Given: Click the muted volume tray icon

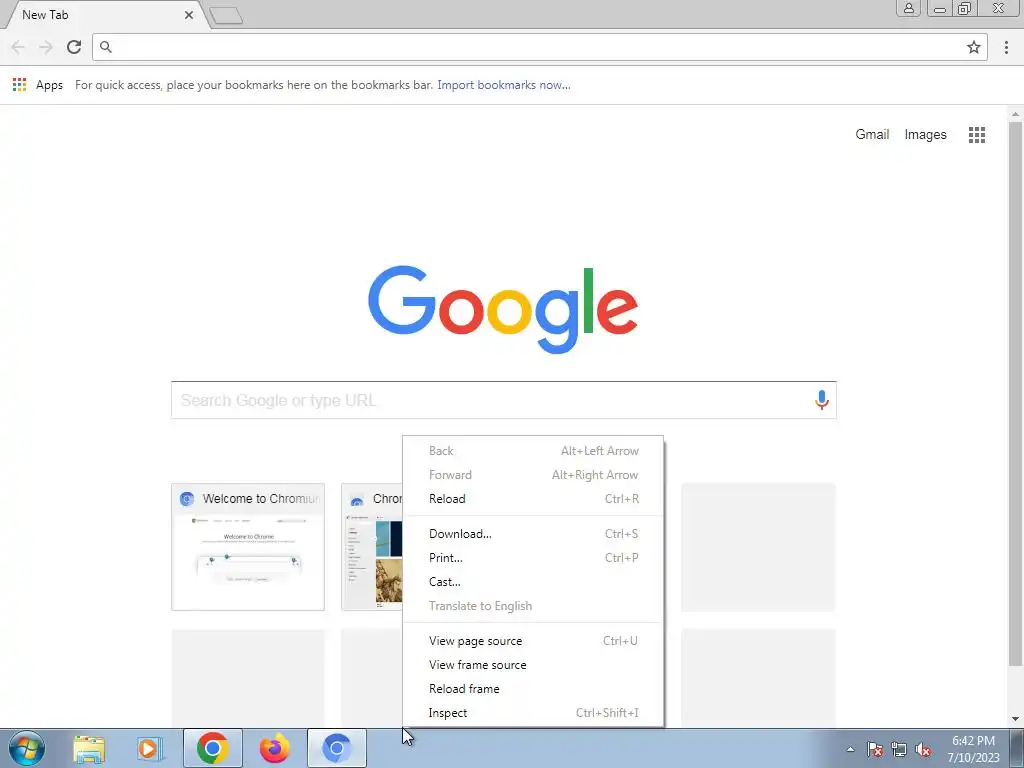Looking at the screenshot, I should (923, 749).
